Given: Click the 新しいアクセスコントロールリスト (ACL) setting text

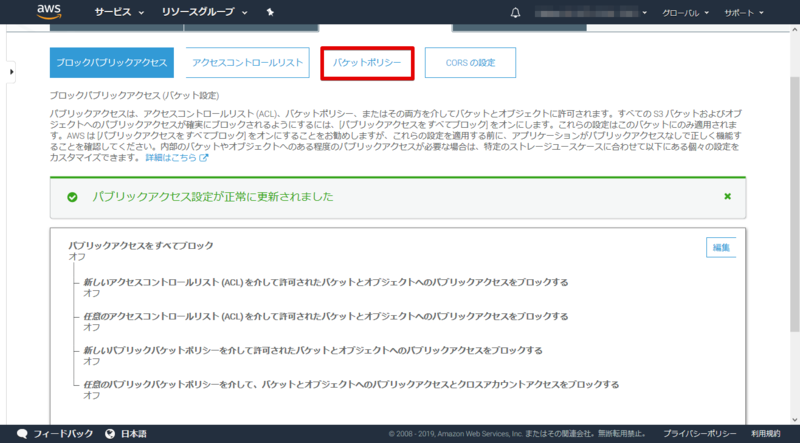Looking at the screenshot, I should coord(326,282).
